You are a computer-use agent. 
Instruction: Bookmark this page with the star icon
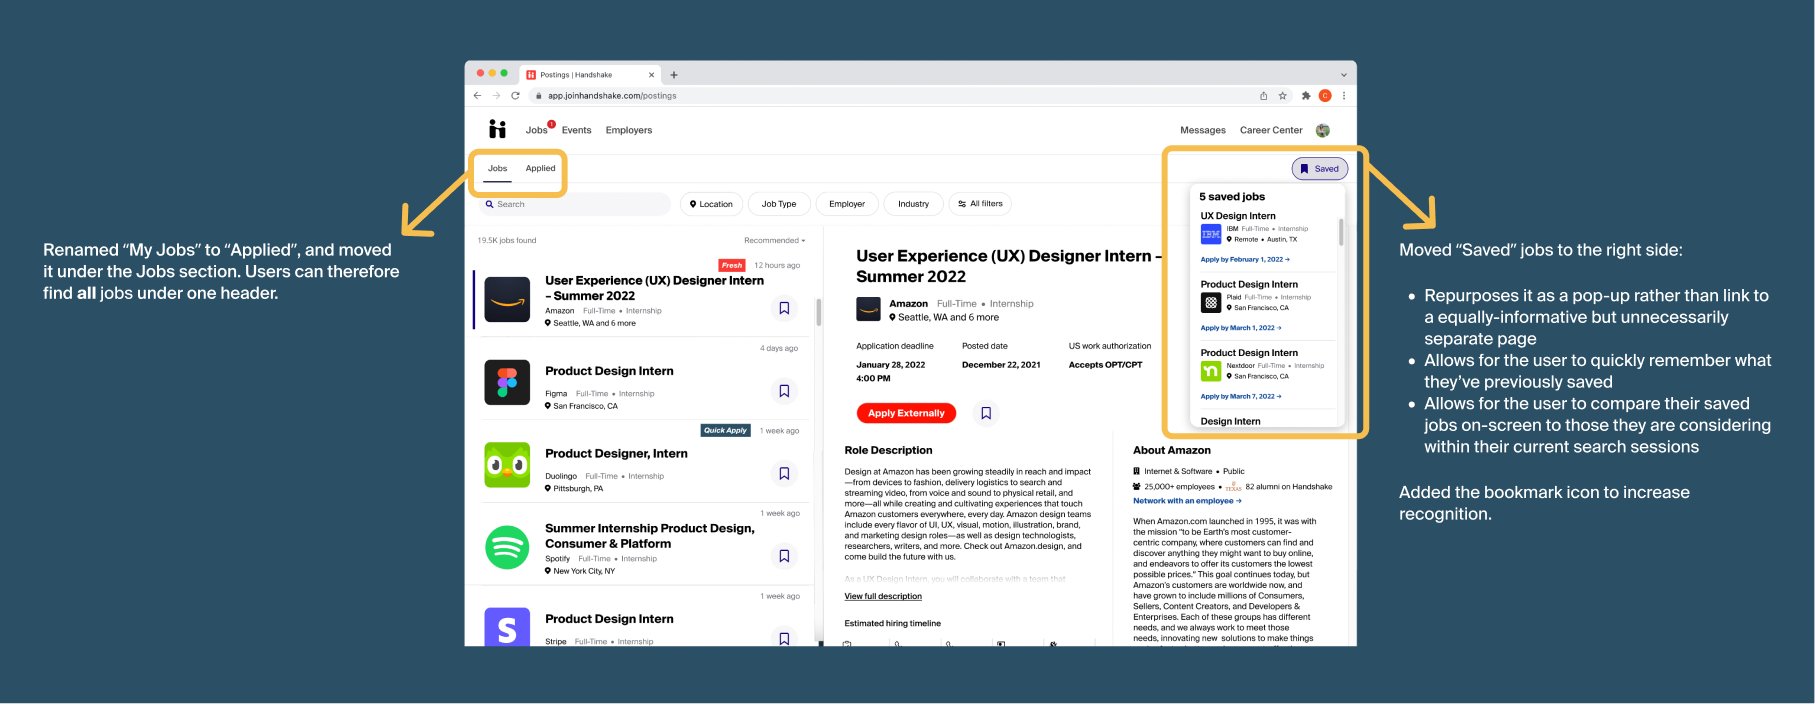tap(1282, 96)
